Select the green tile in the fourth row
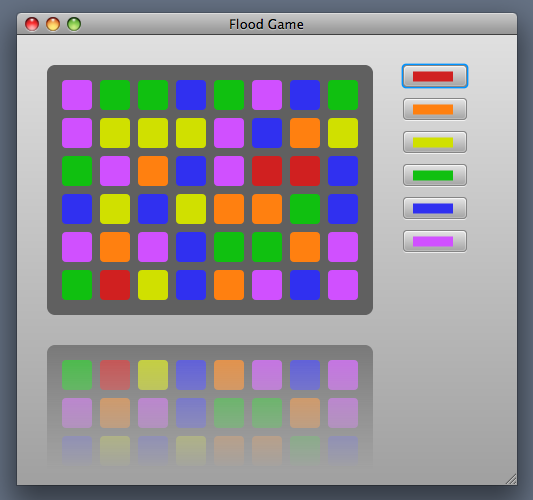Image resolution: width=533 pixels, height=500 pixels. (x=305, y=209)
